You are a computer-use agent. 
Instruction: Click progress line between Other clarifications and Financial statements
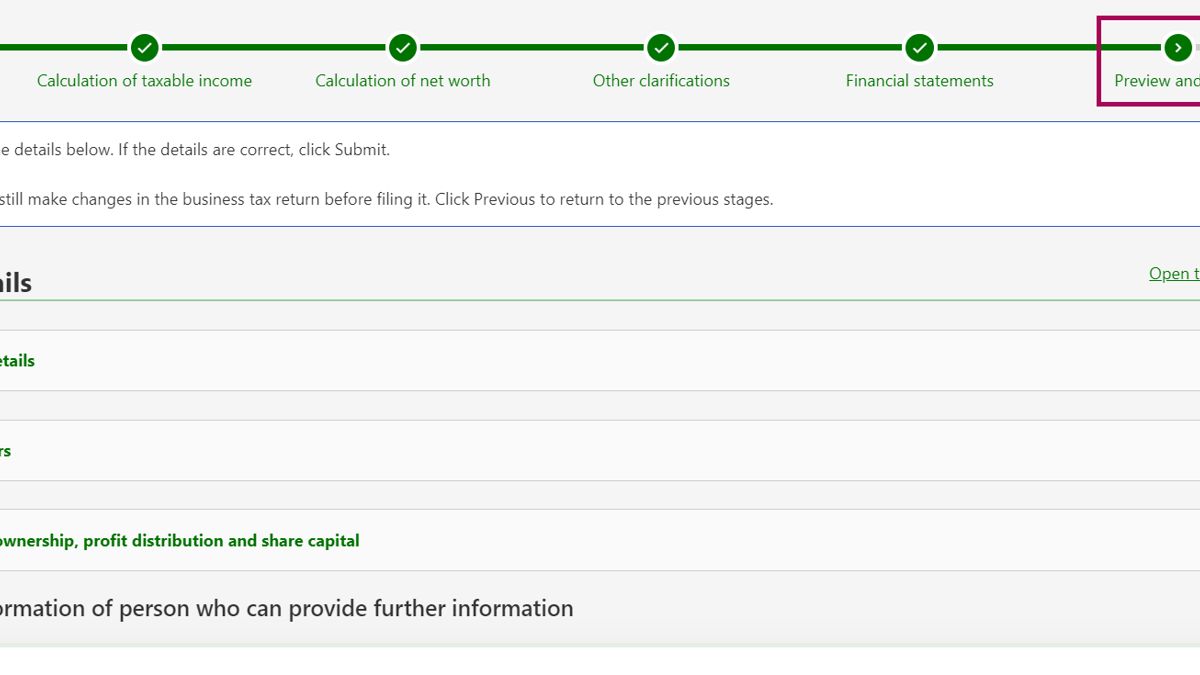click(790, 47)
